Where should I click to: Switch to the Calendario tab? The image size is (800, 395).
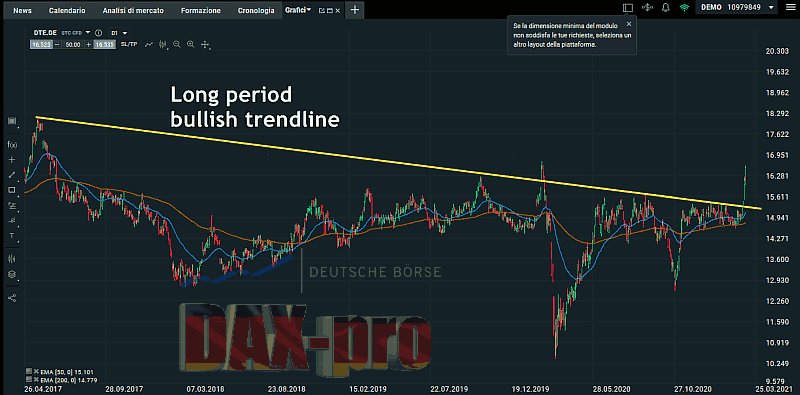67,10
